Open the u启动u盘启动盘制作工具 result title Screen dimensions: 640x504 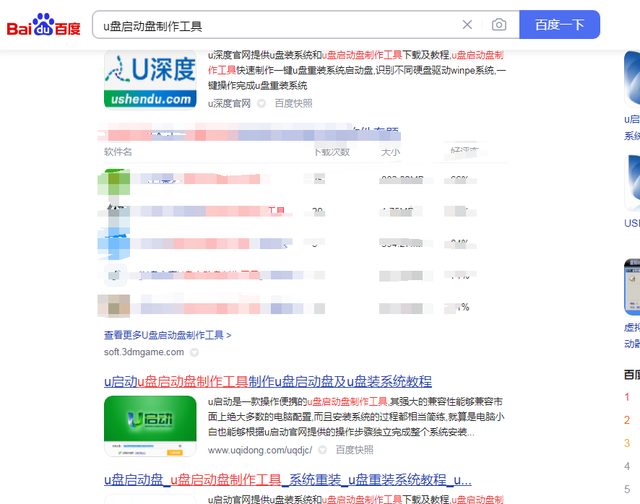pyautogui.click(x=268, y=382)
